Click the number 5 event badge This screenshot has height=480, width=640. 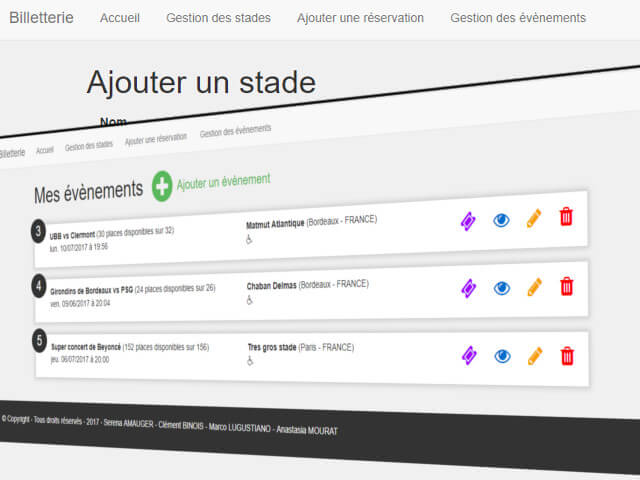click(x=40, y=340)
